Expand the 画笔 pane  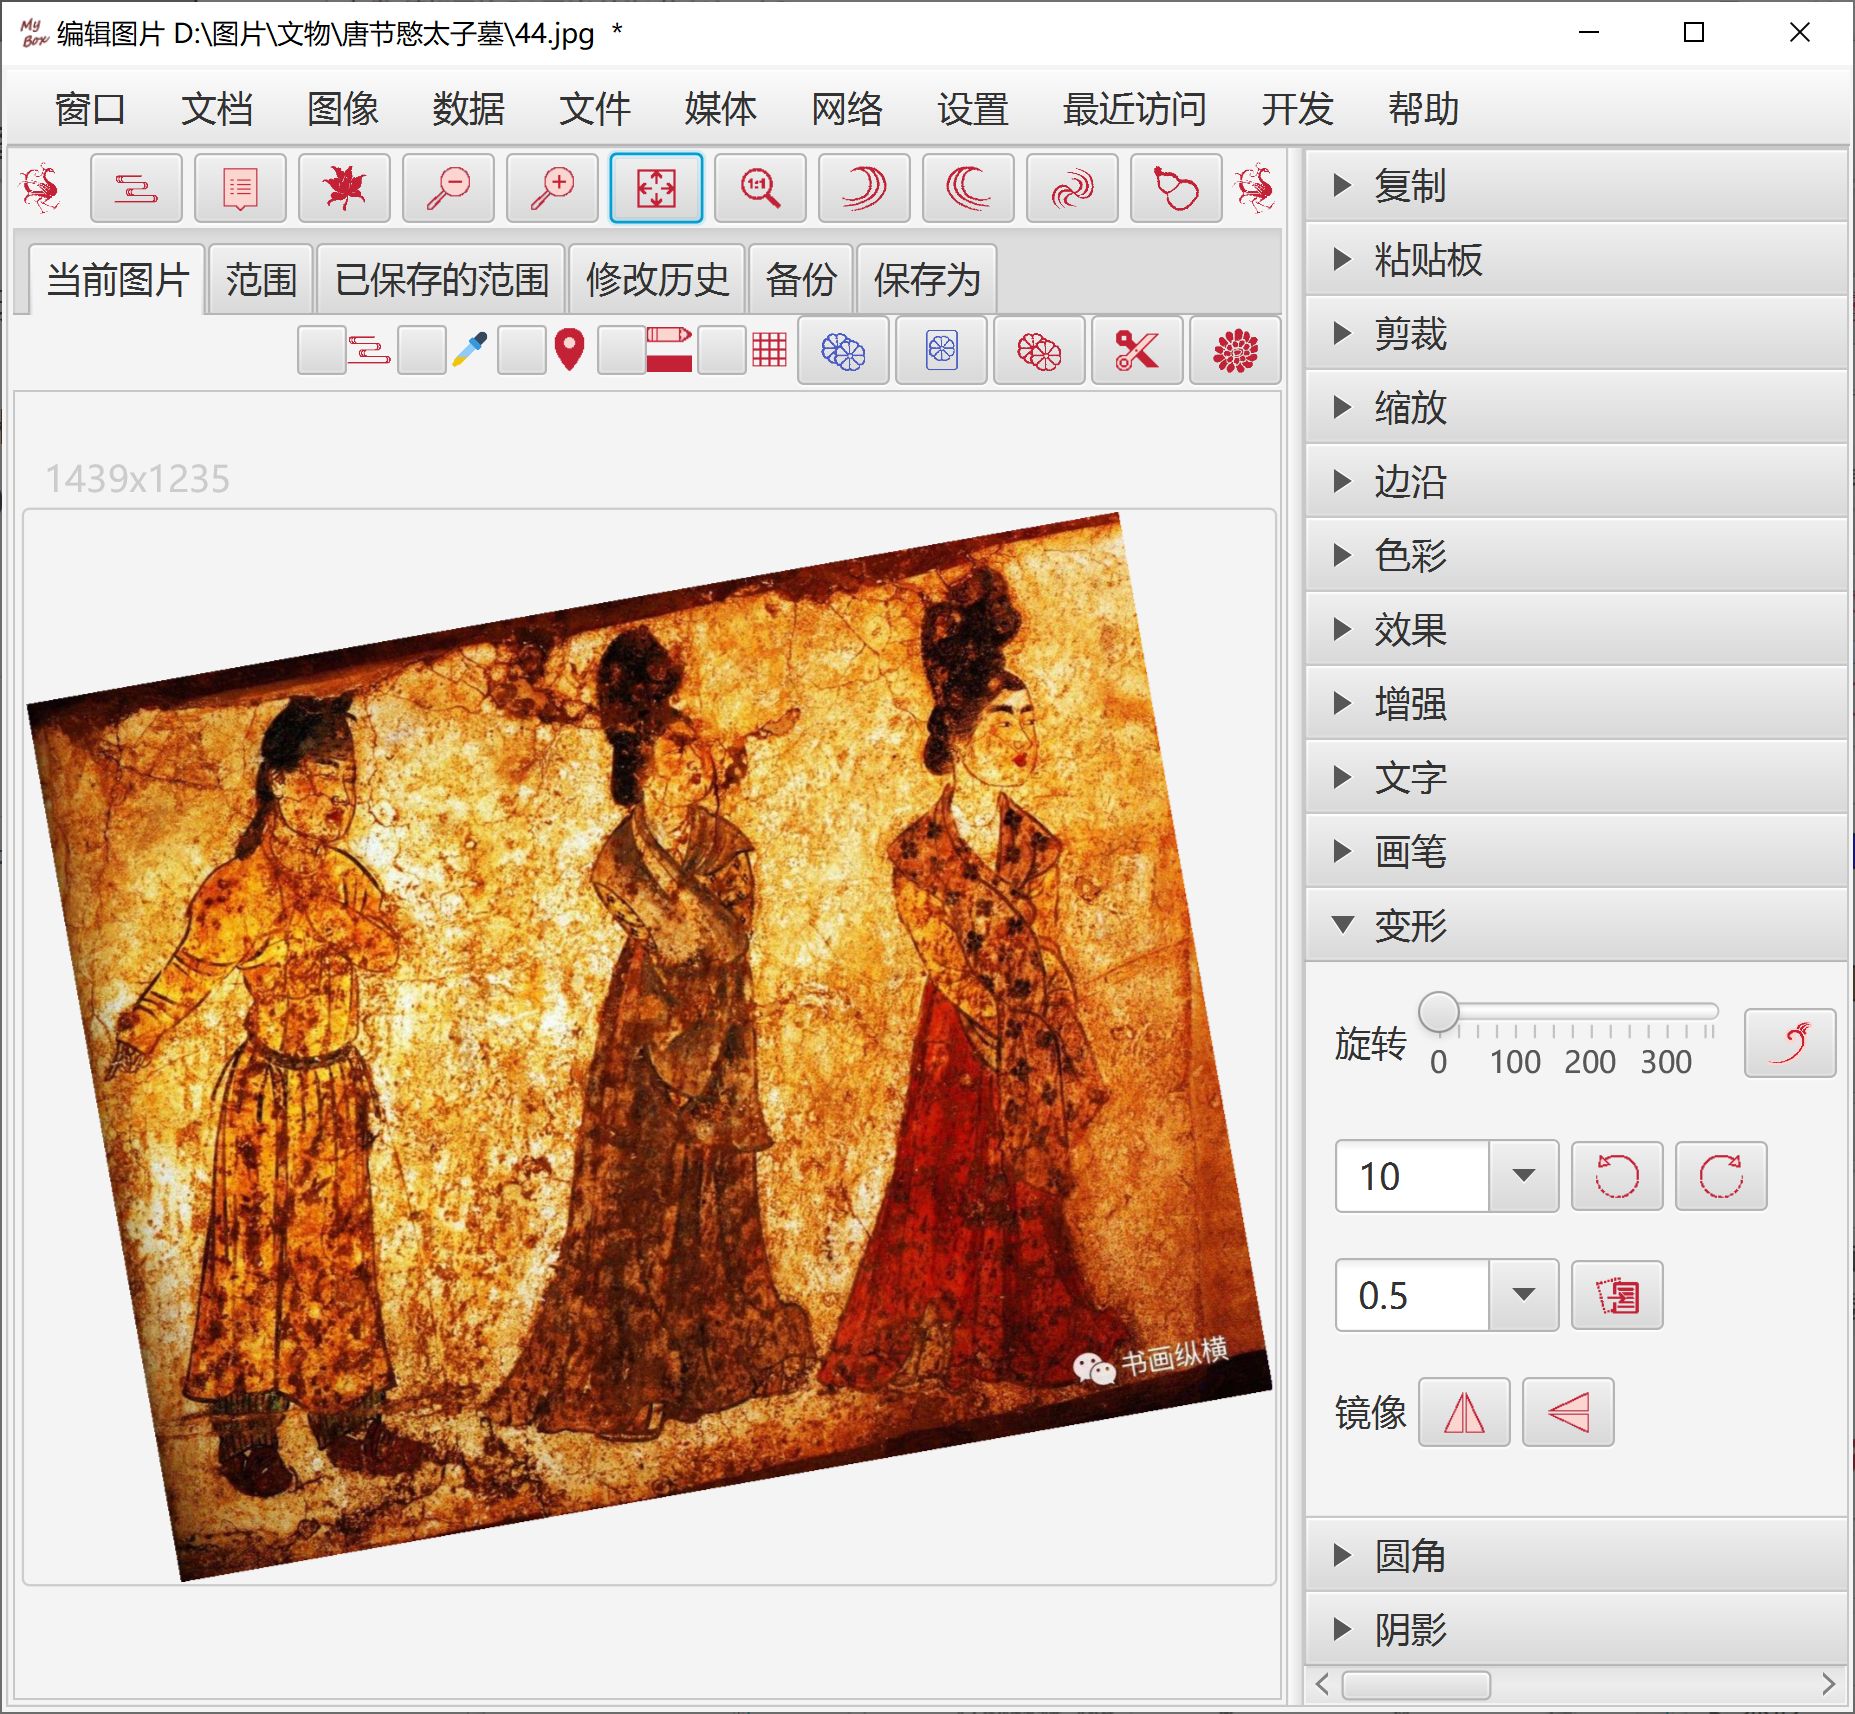coord(1576,852)
